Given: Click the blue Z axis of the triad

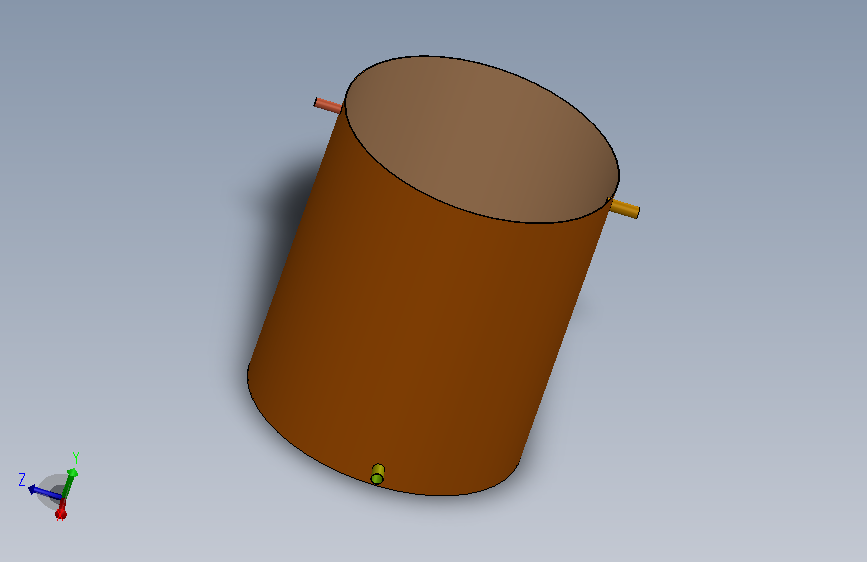Looking at the screenshot, I should click(44, 492).
